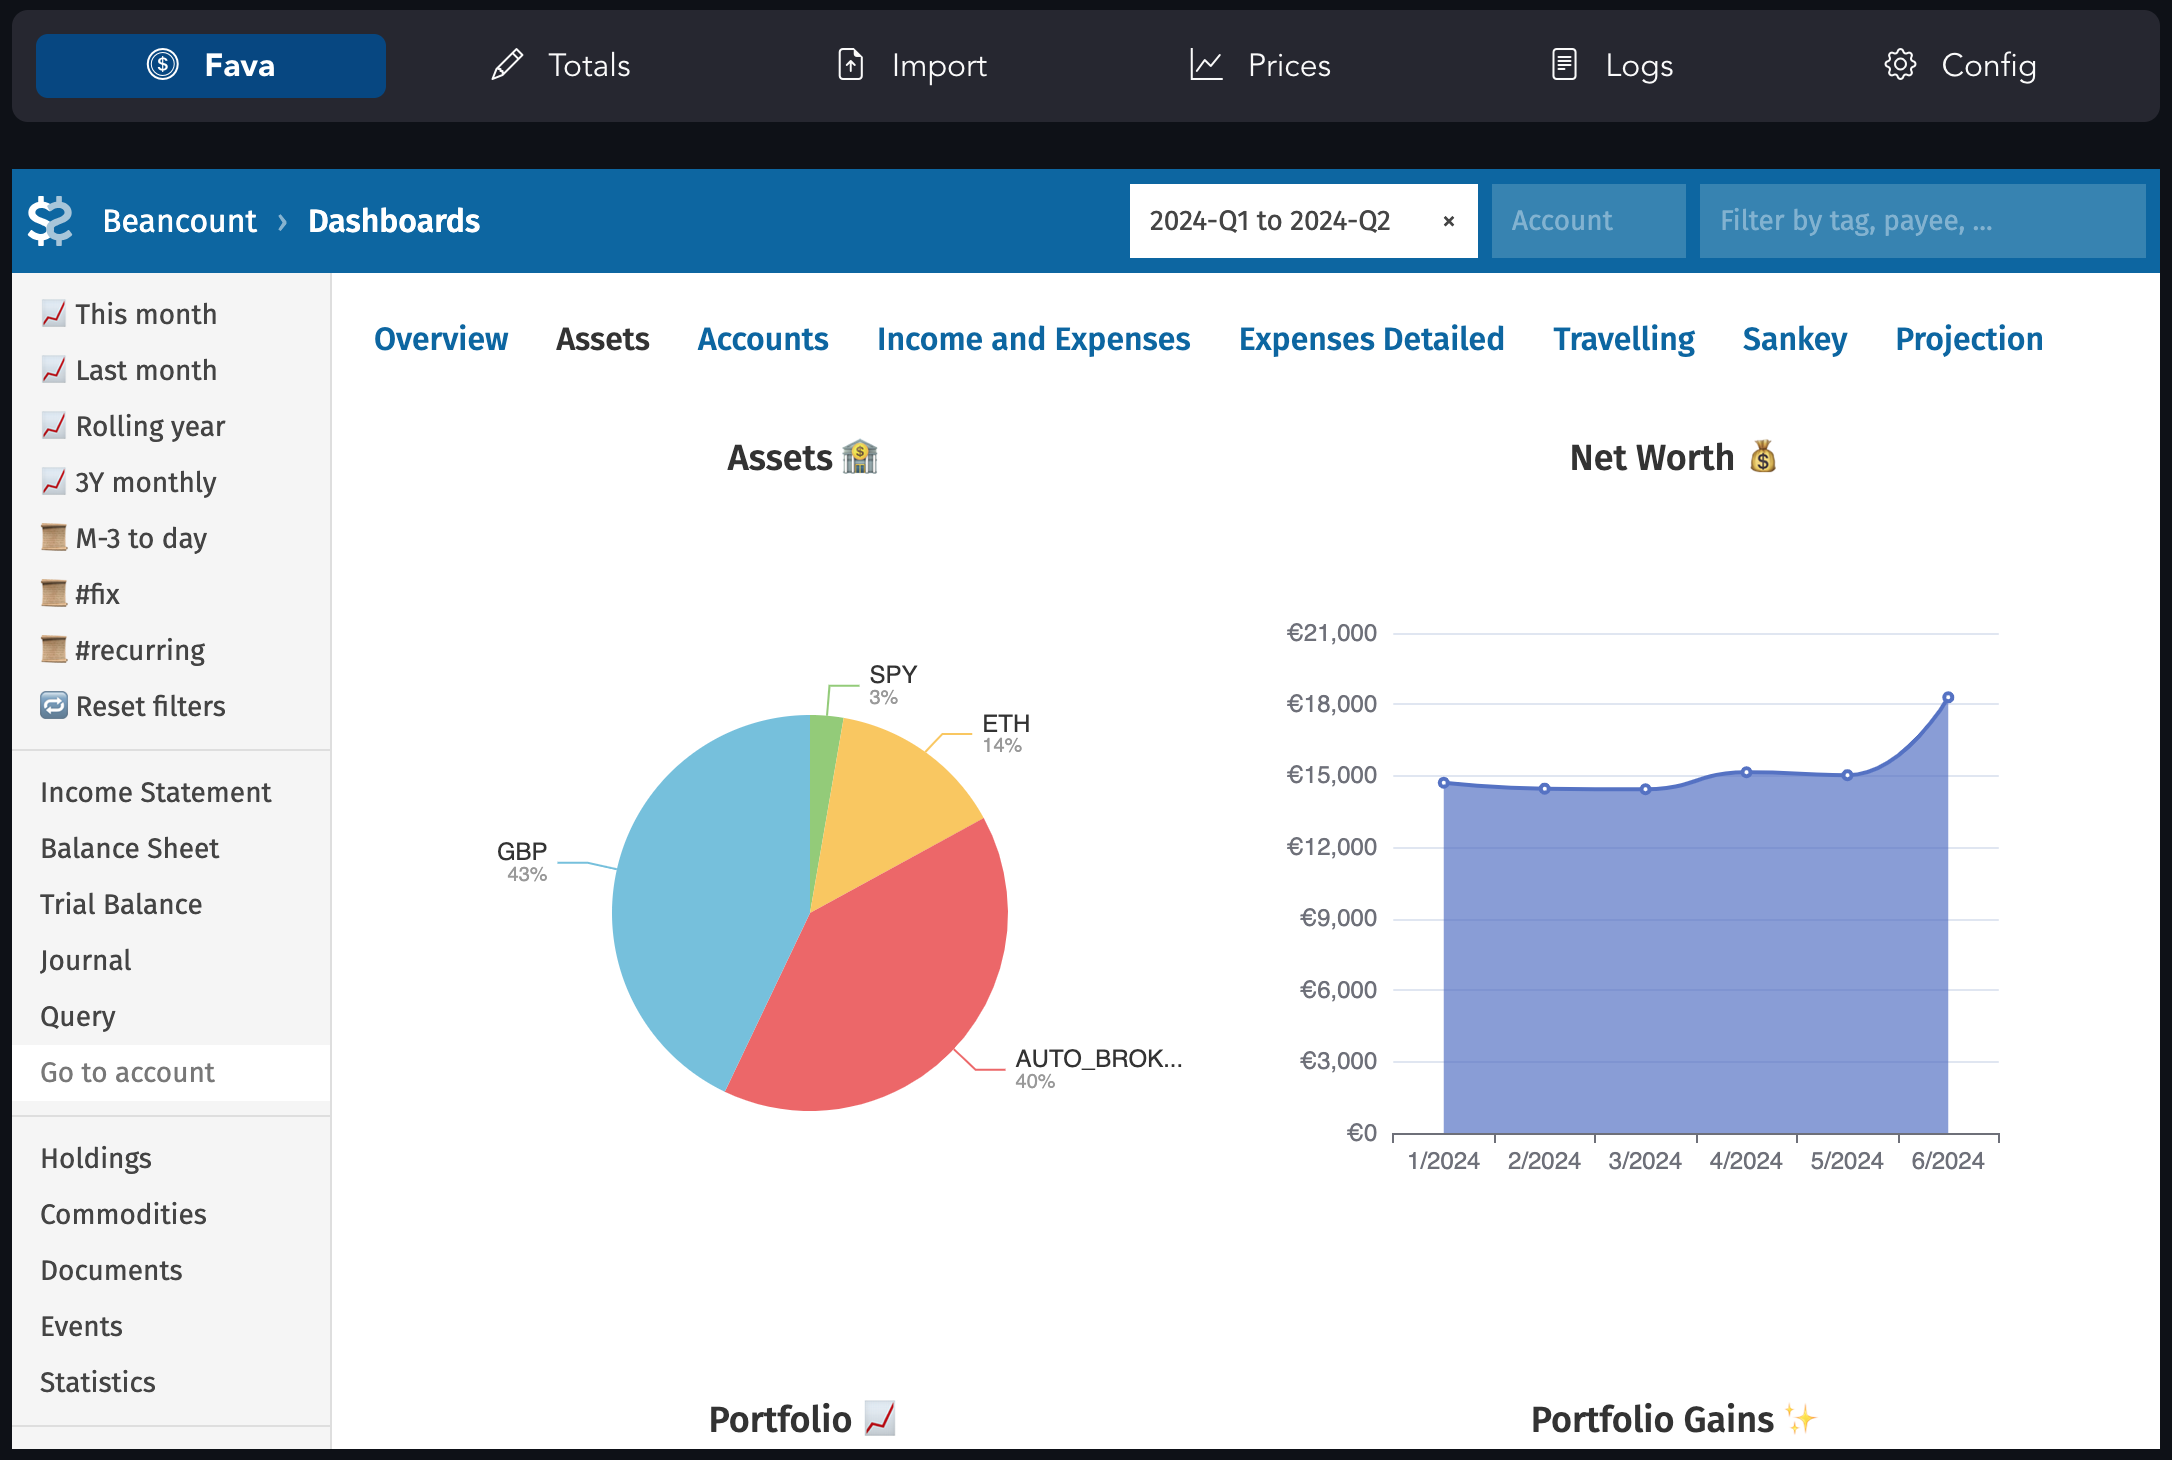The height and width of the screenshot is (1460, 2172).
Task: Select the Rolling year sidebar link
Action: 150,426
